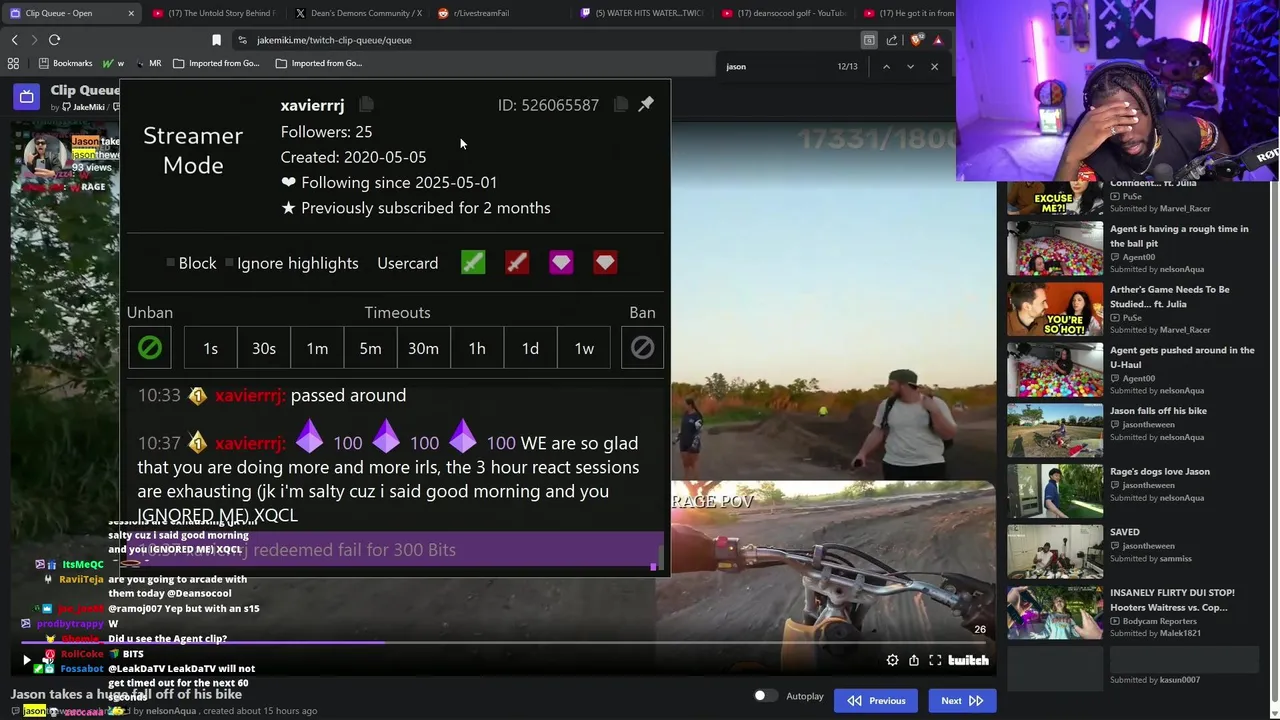Go to previous find-in-page match
The image size is (1280, 720).
tap(886, 66)
